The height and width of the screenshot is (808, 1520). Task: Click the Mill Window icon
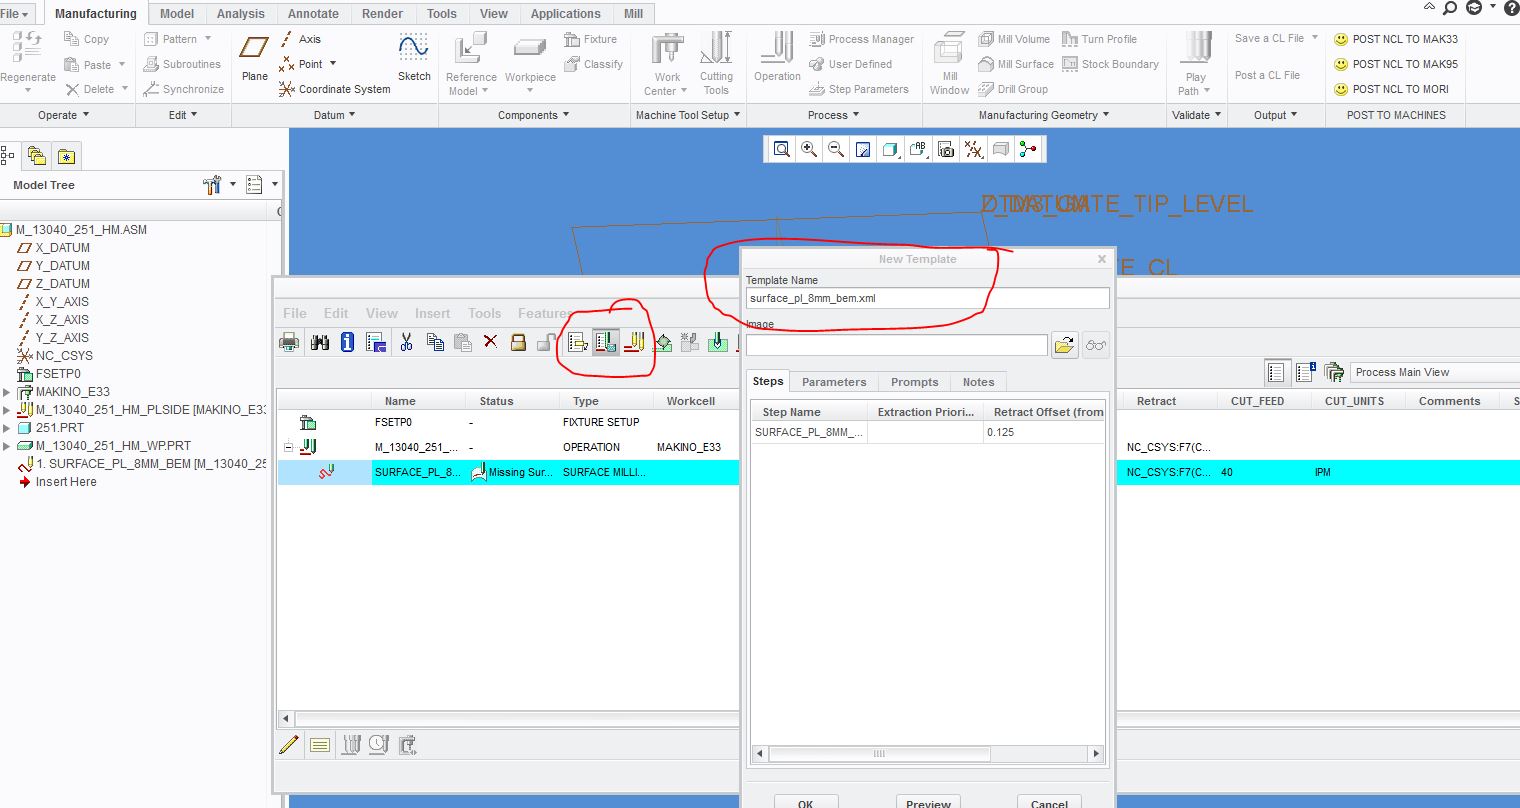coord(949,47)
